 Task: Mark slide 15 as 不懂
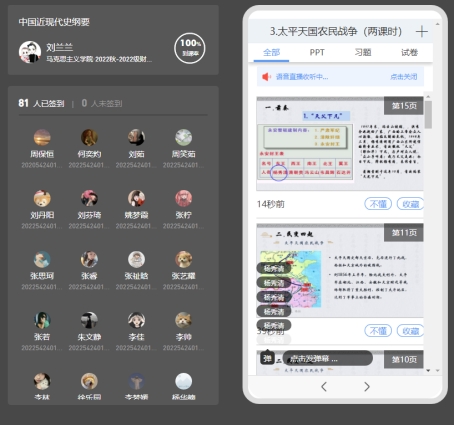click(x=378, y=204)
